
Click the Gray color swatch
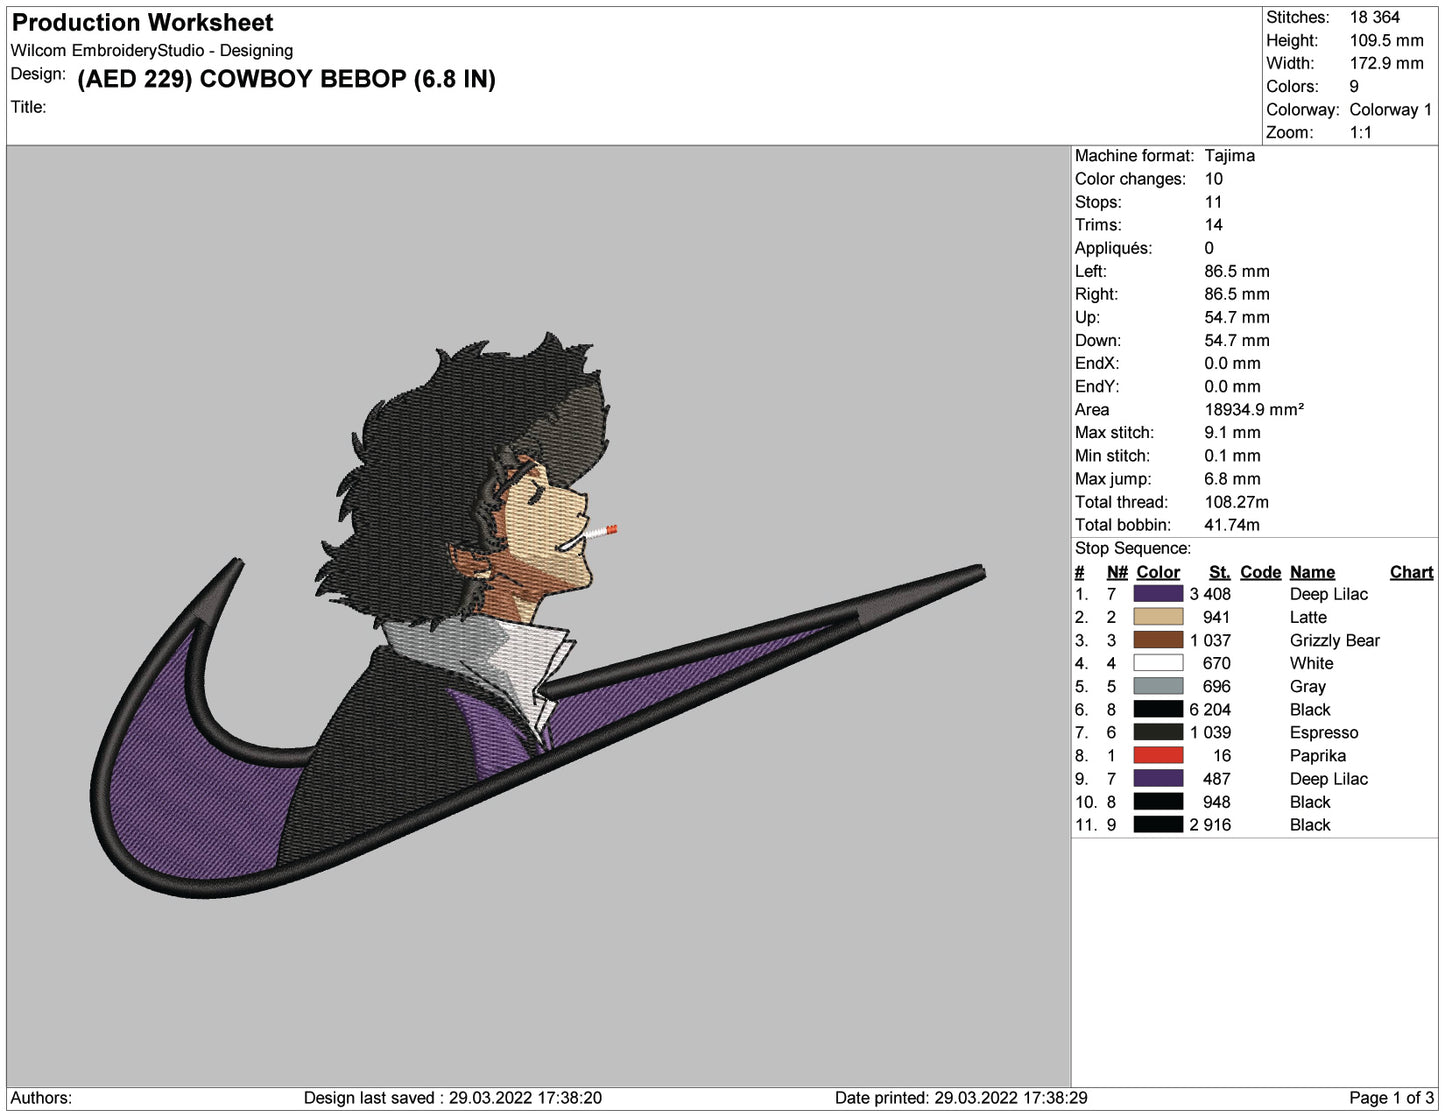1158,686
